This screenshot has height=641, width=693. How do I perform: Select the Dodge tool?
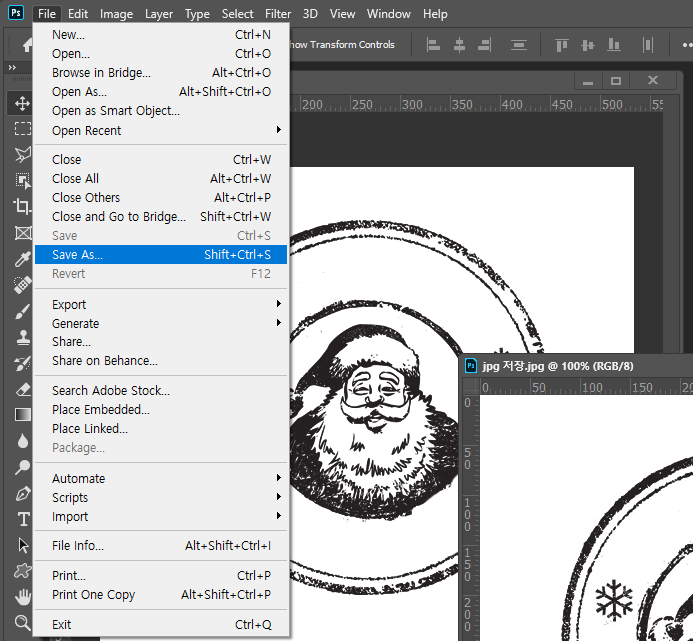(x=22, y=467)
